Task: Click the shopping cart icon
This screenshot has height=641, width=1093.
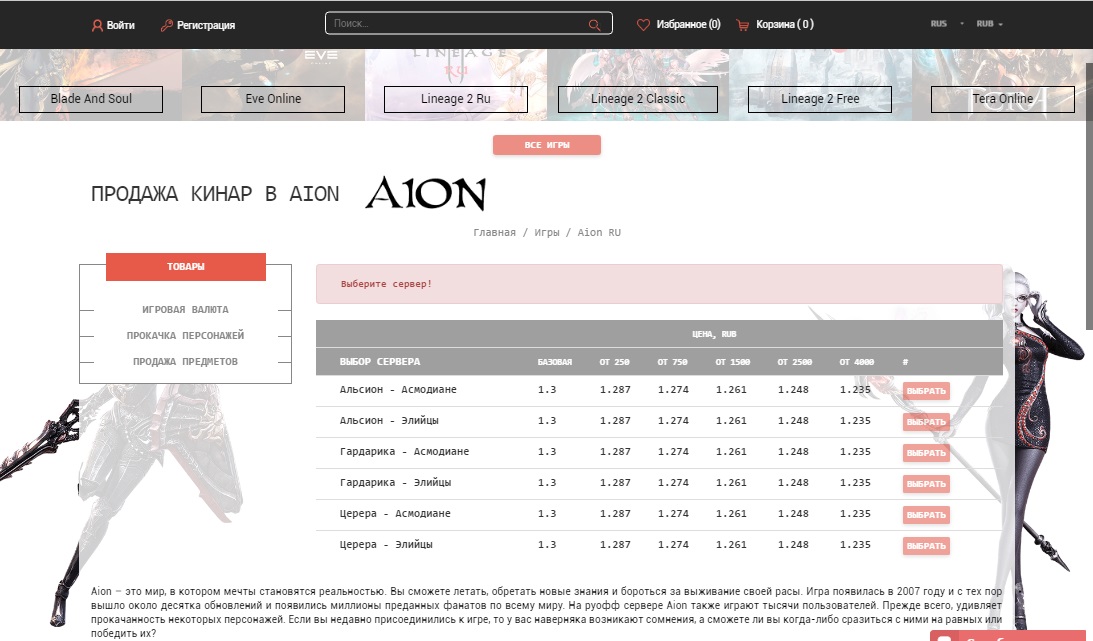Action: pyautogui.click(x=742, y=25)
